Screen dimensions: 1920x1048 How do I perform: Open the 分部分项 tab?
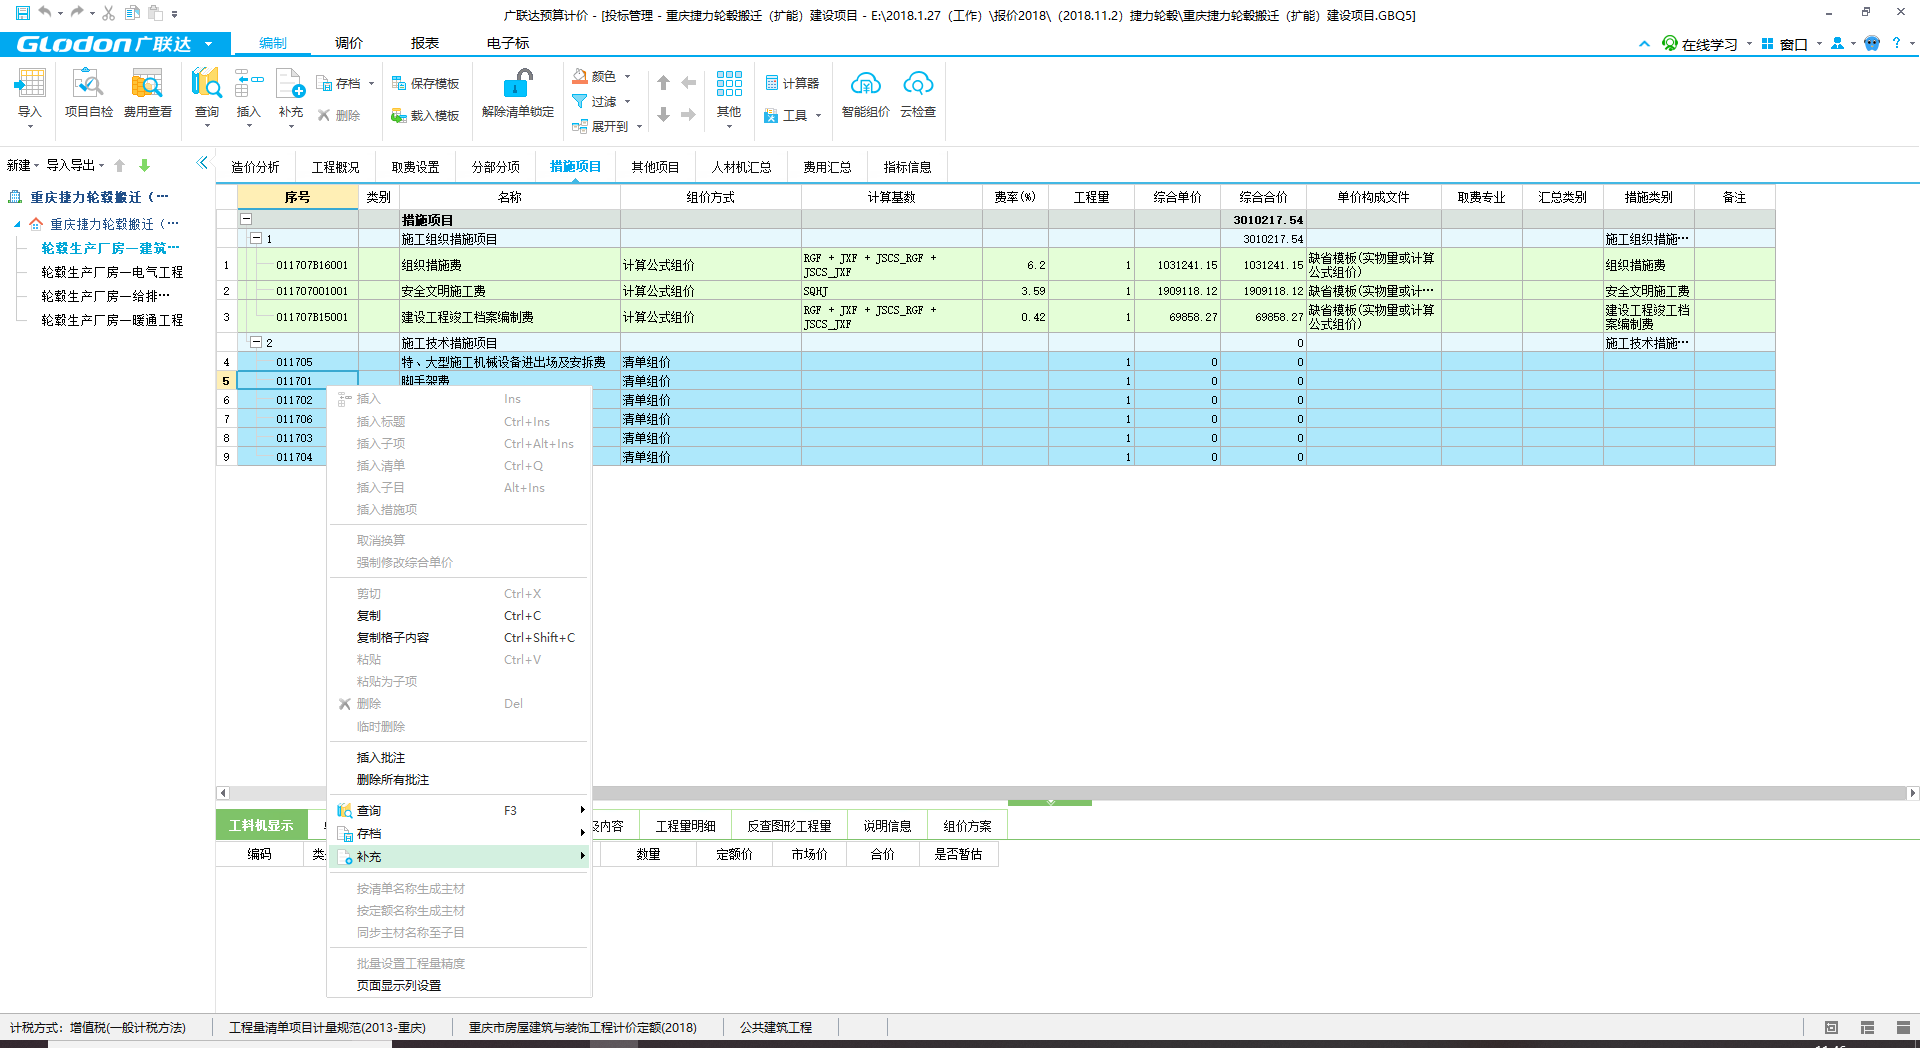(x=496, y=167)
